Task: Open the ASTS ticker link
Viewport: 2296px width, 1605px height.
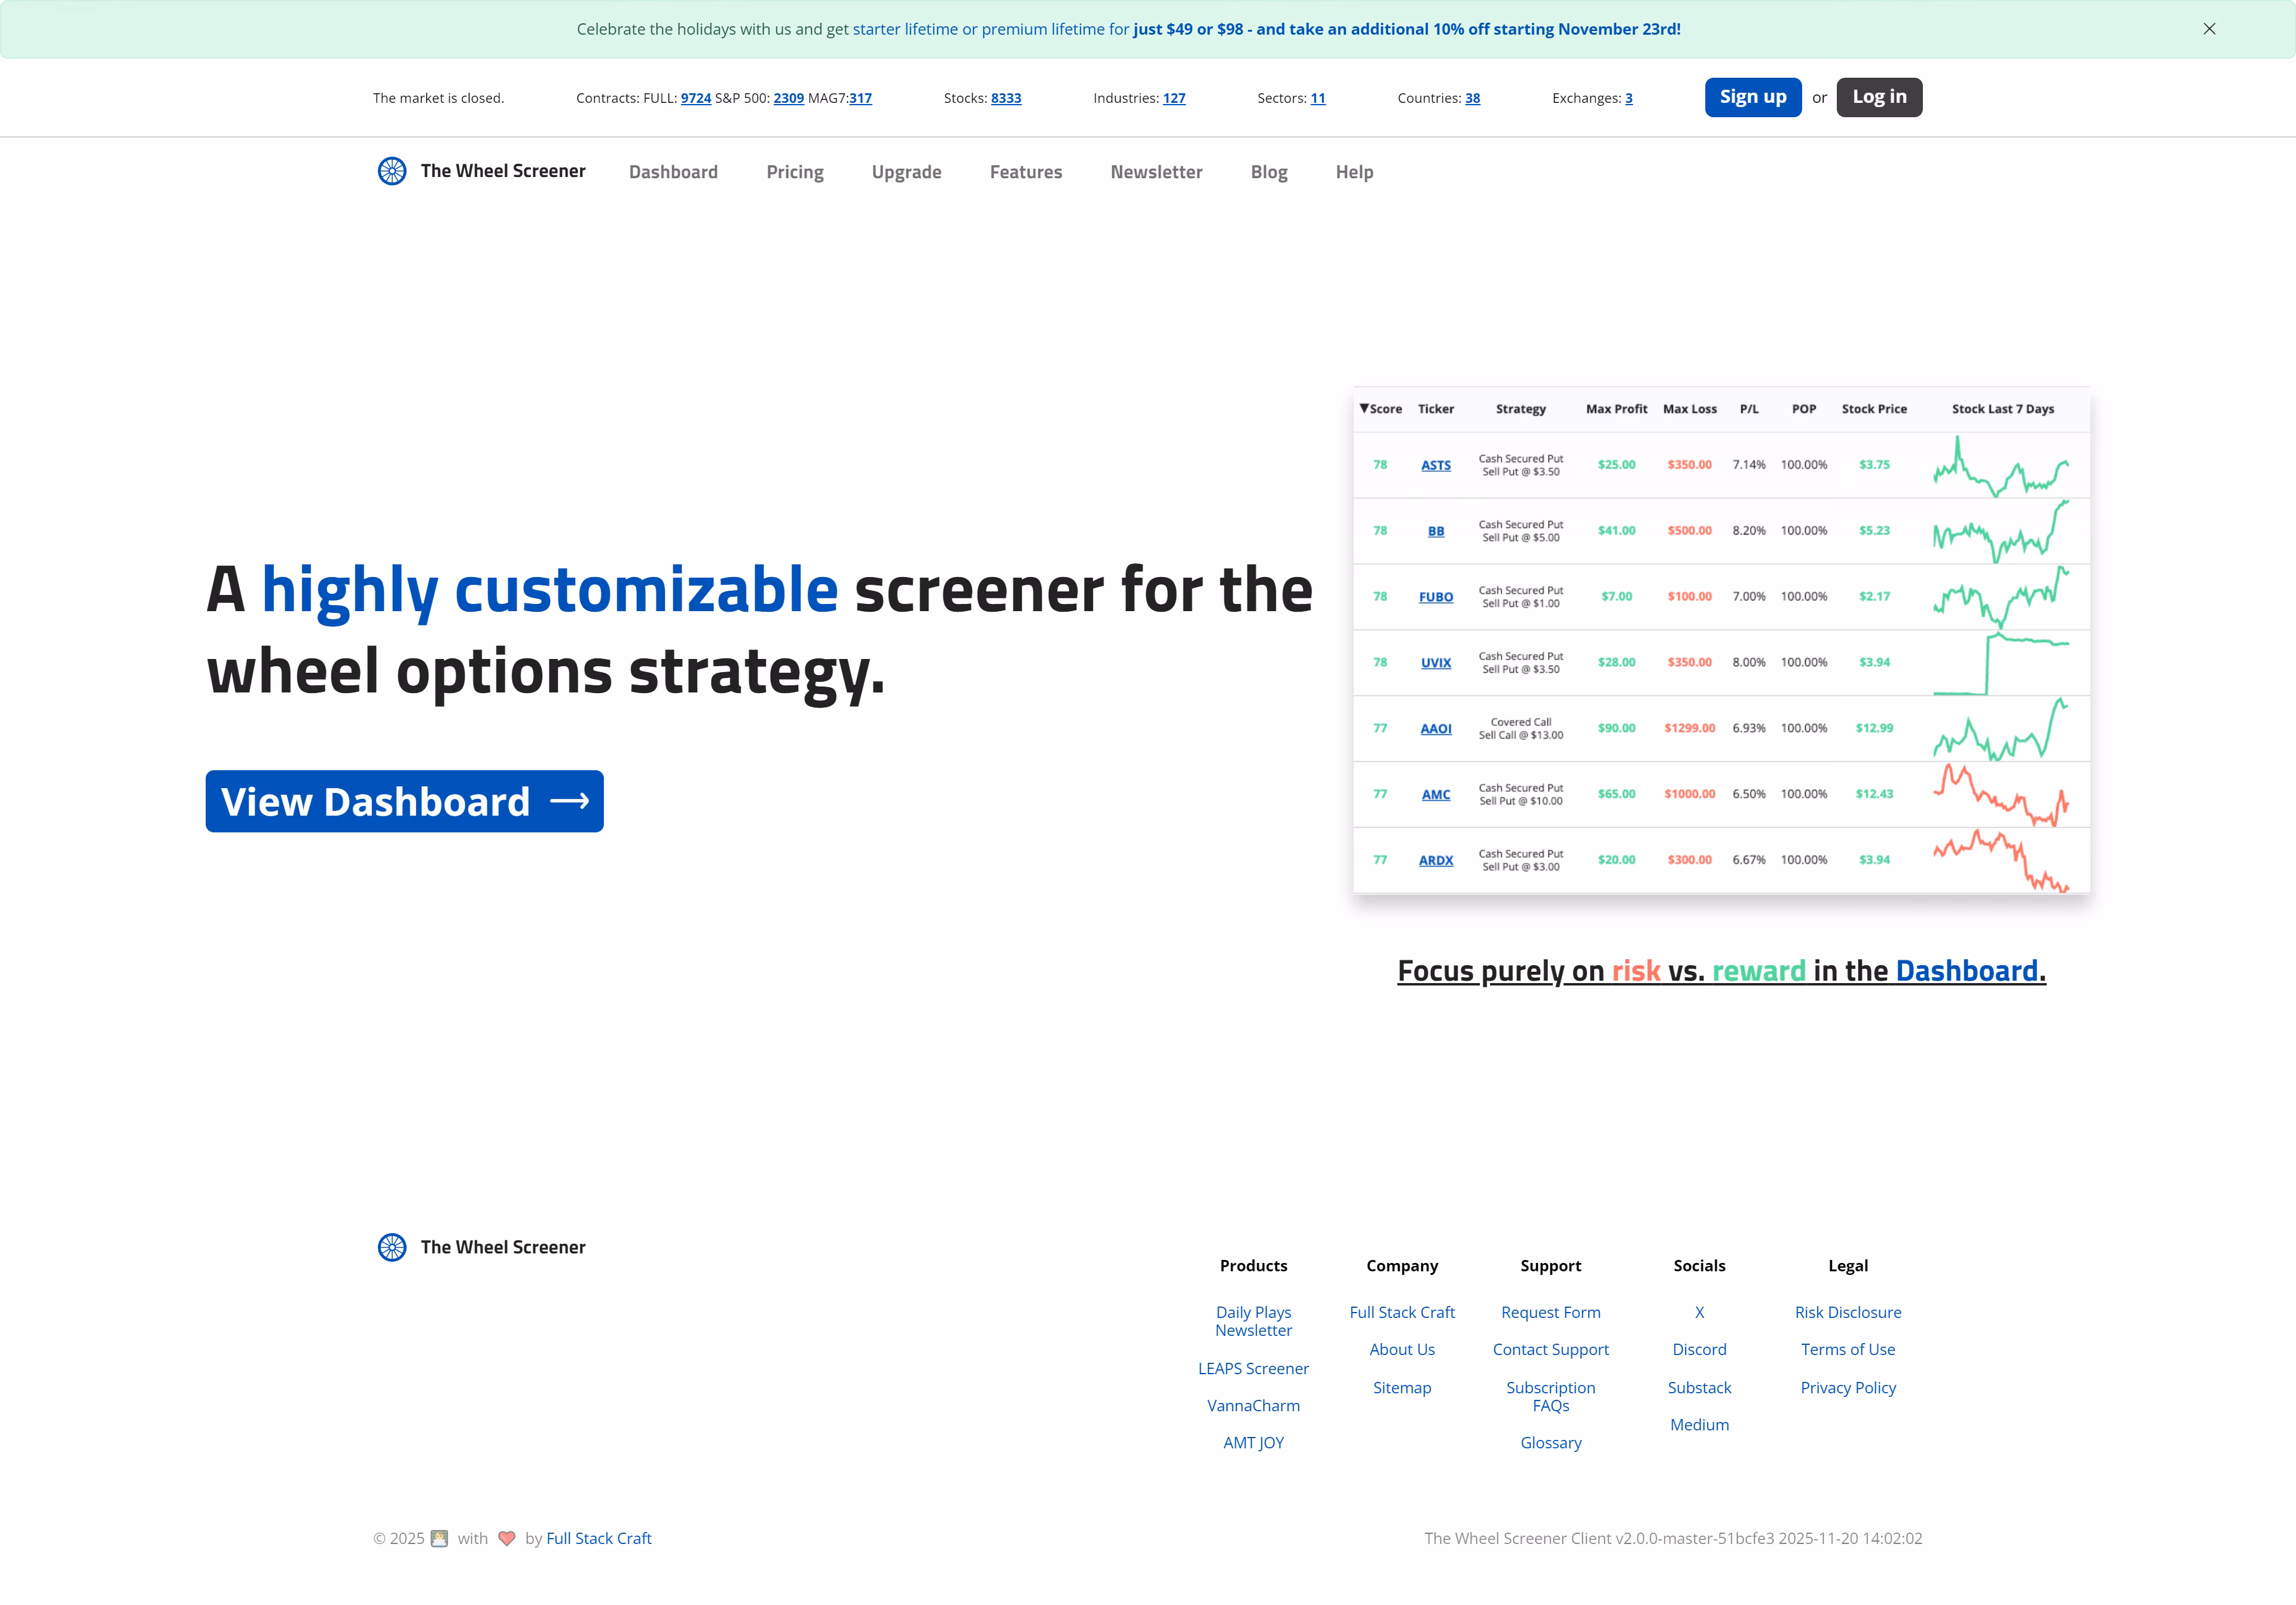Action: (x=1436, y=465)
